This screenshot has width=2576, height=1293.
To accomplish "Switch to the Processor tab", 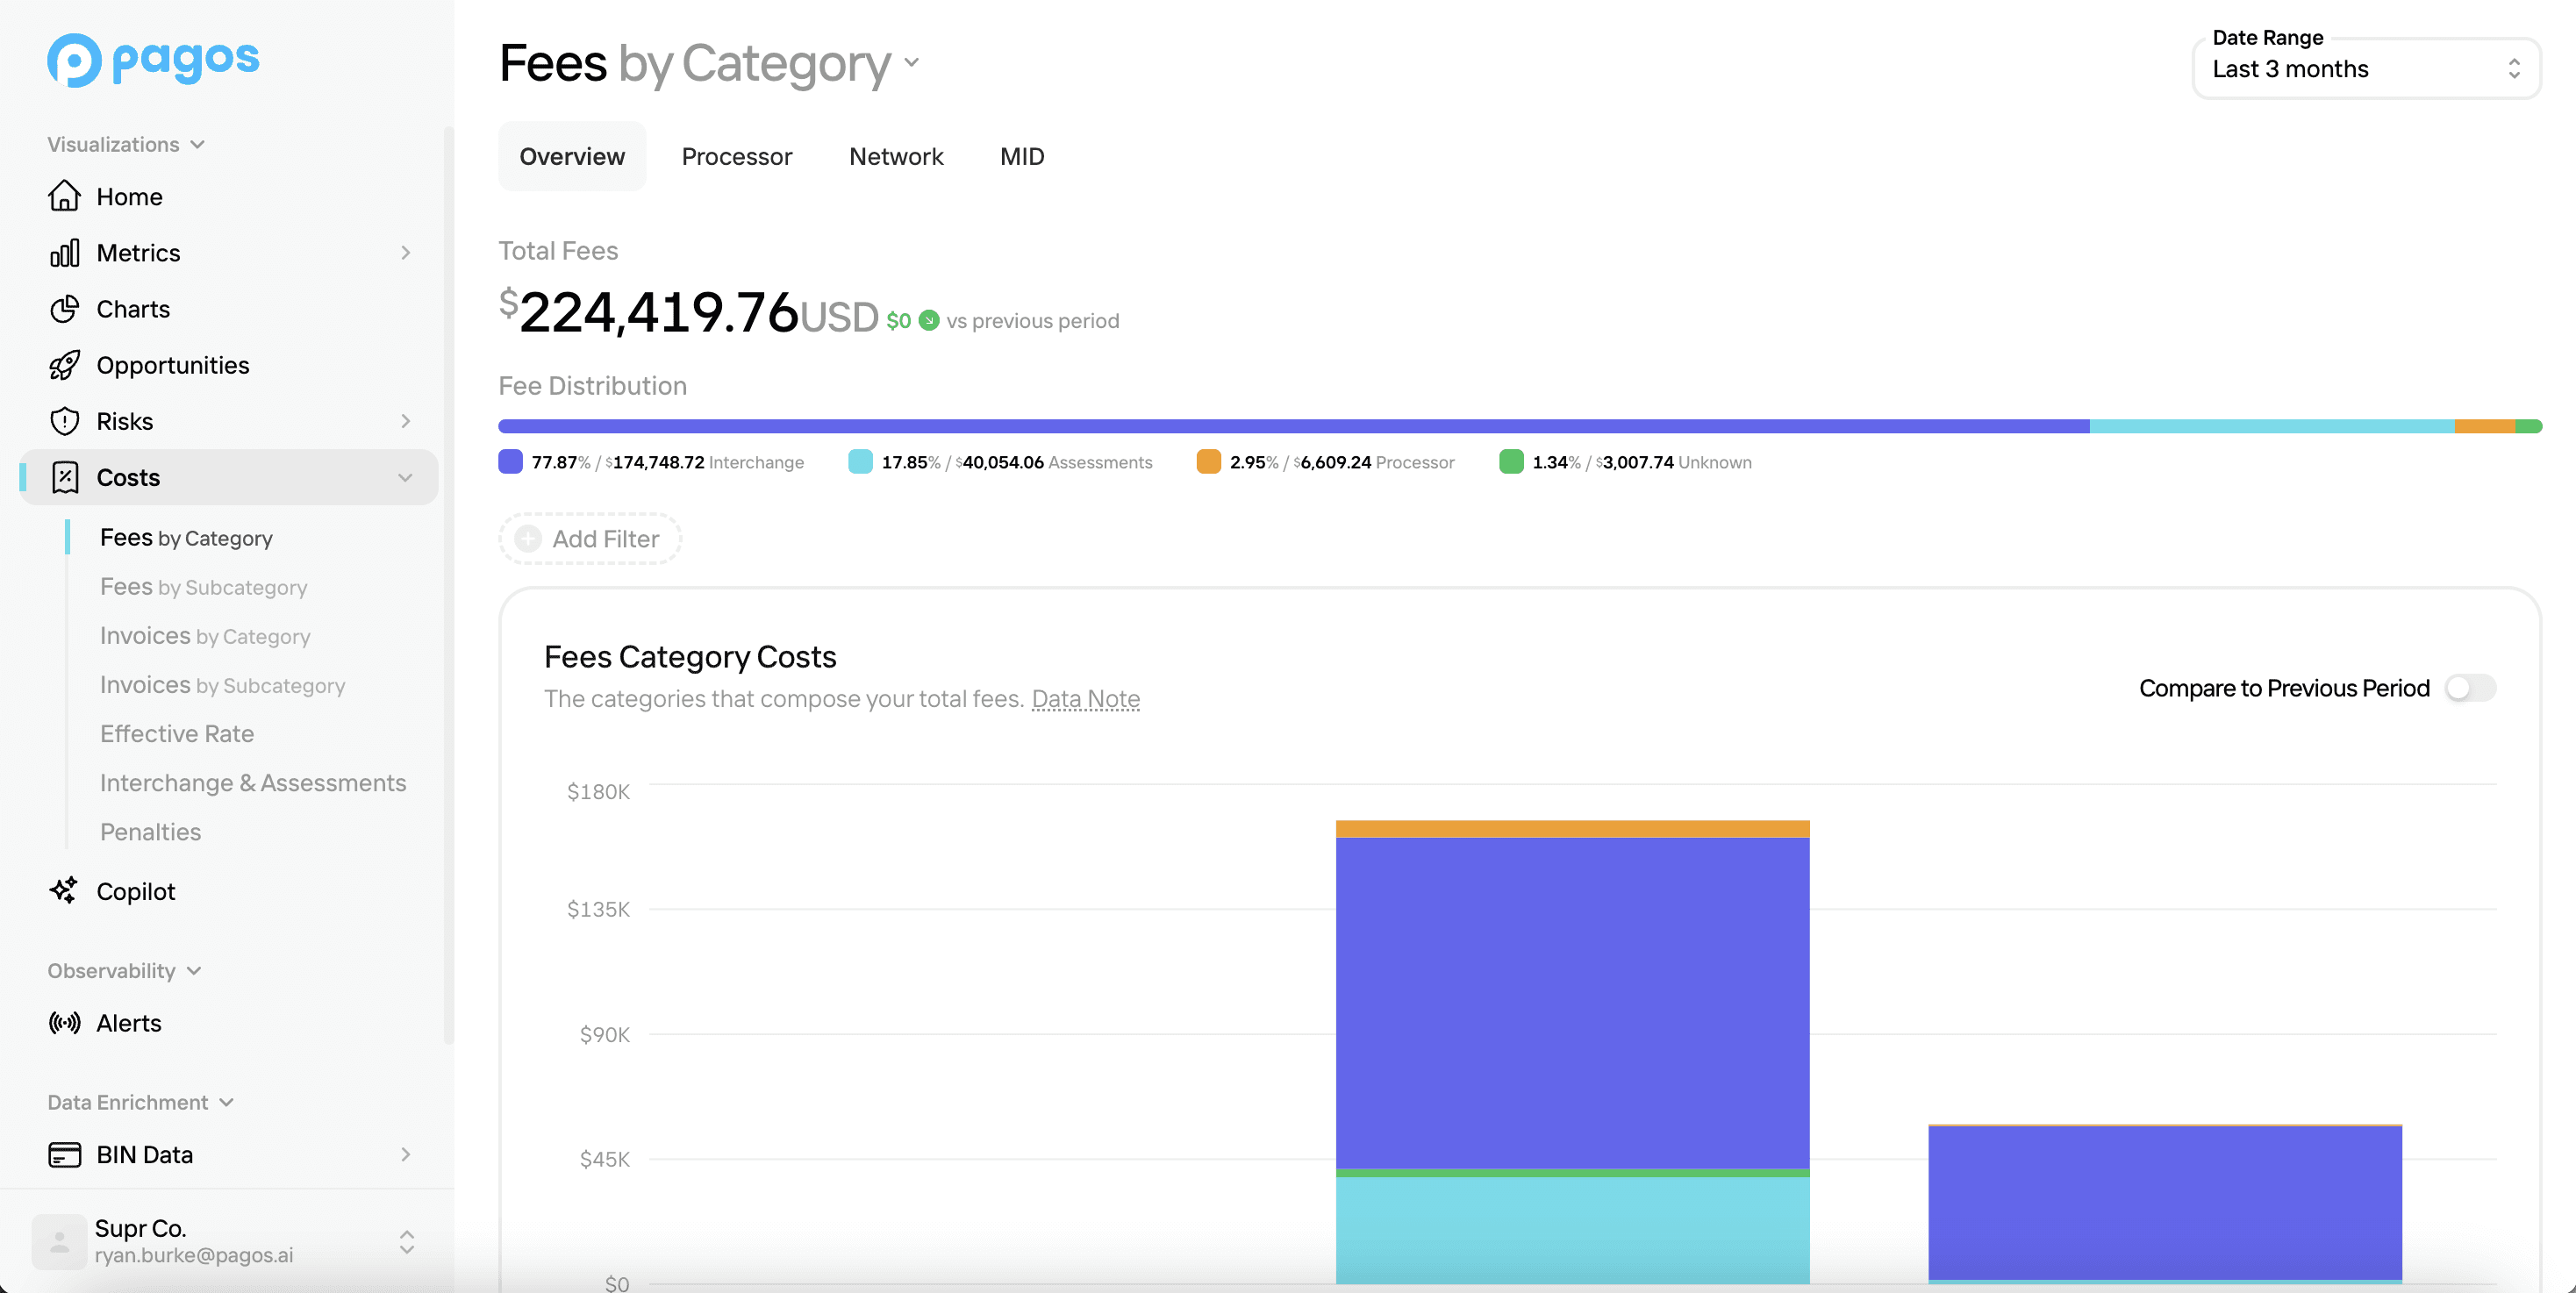I will point(736,157).
